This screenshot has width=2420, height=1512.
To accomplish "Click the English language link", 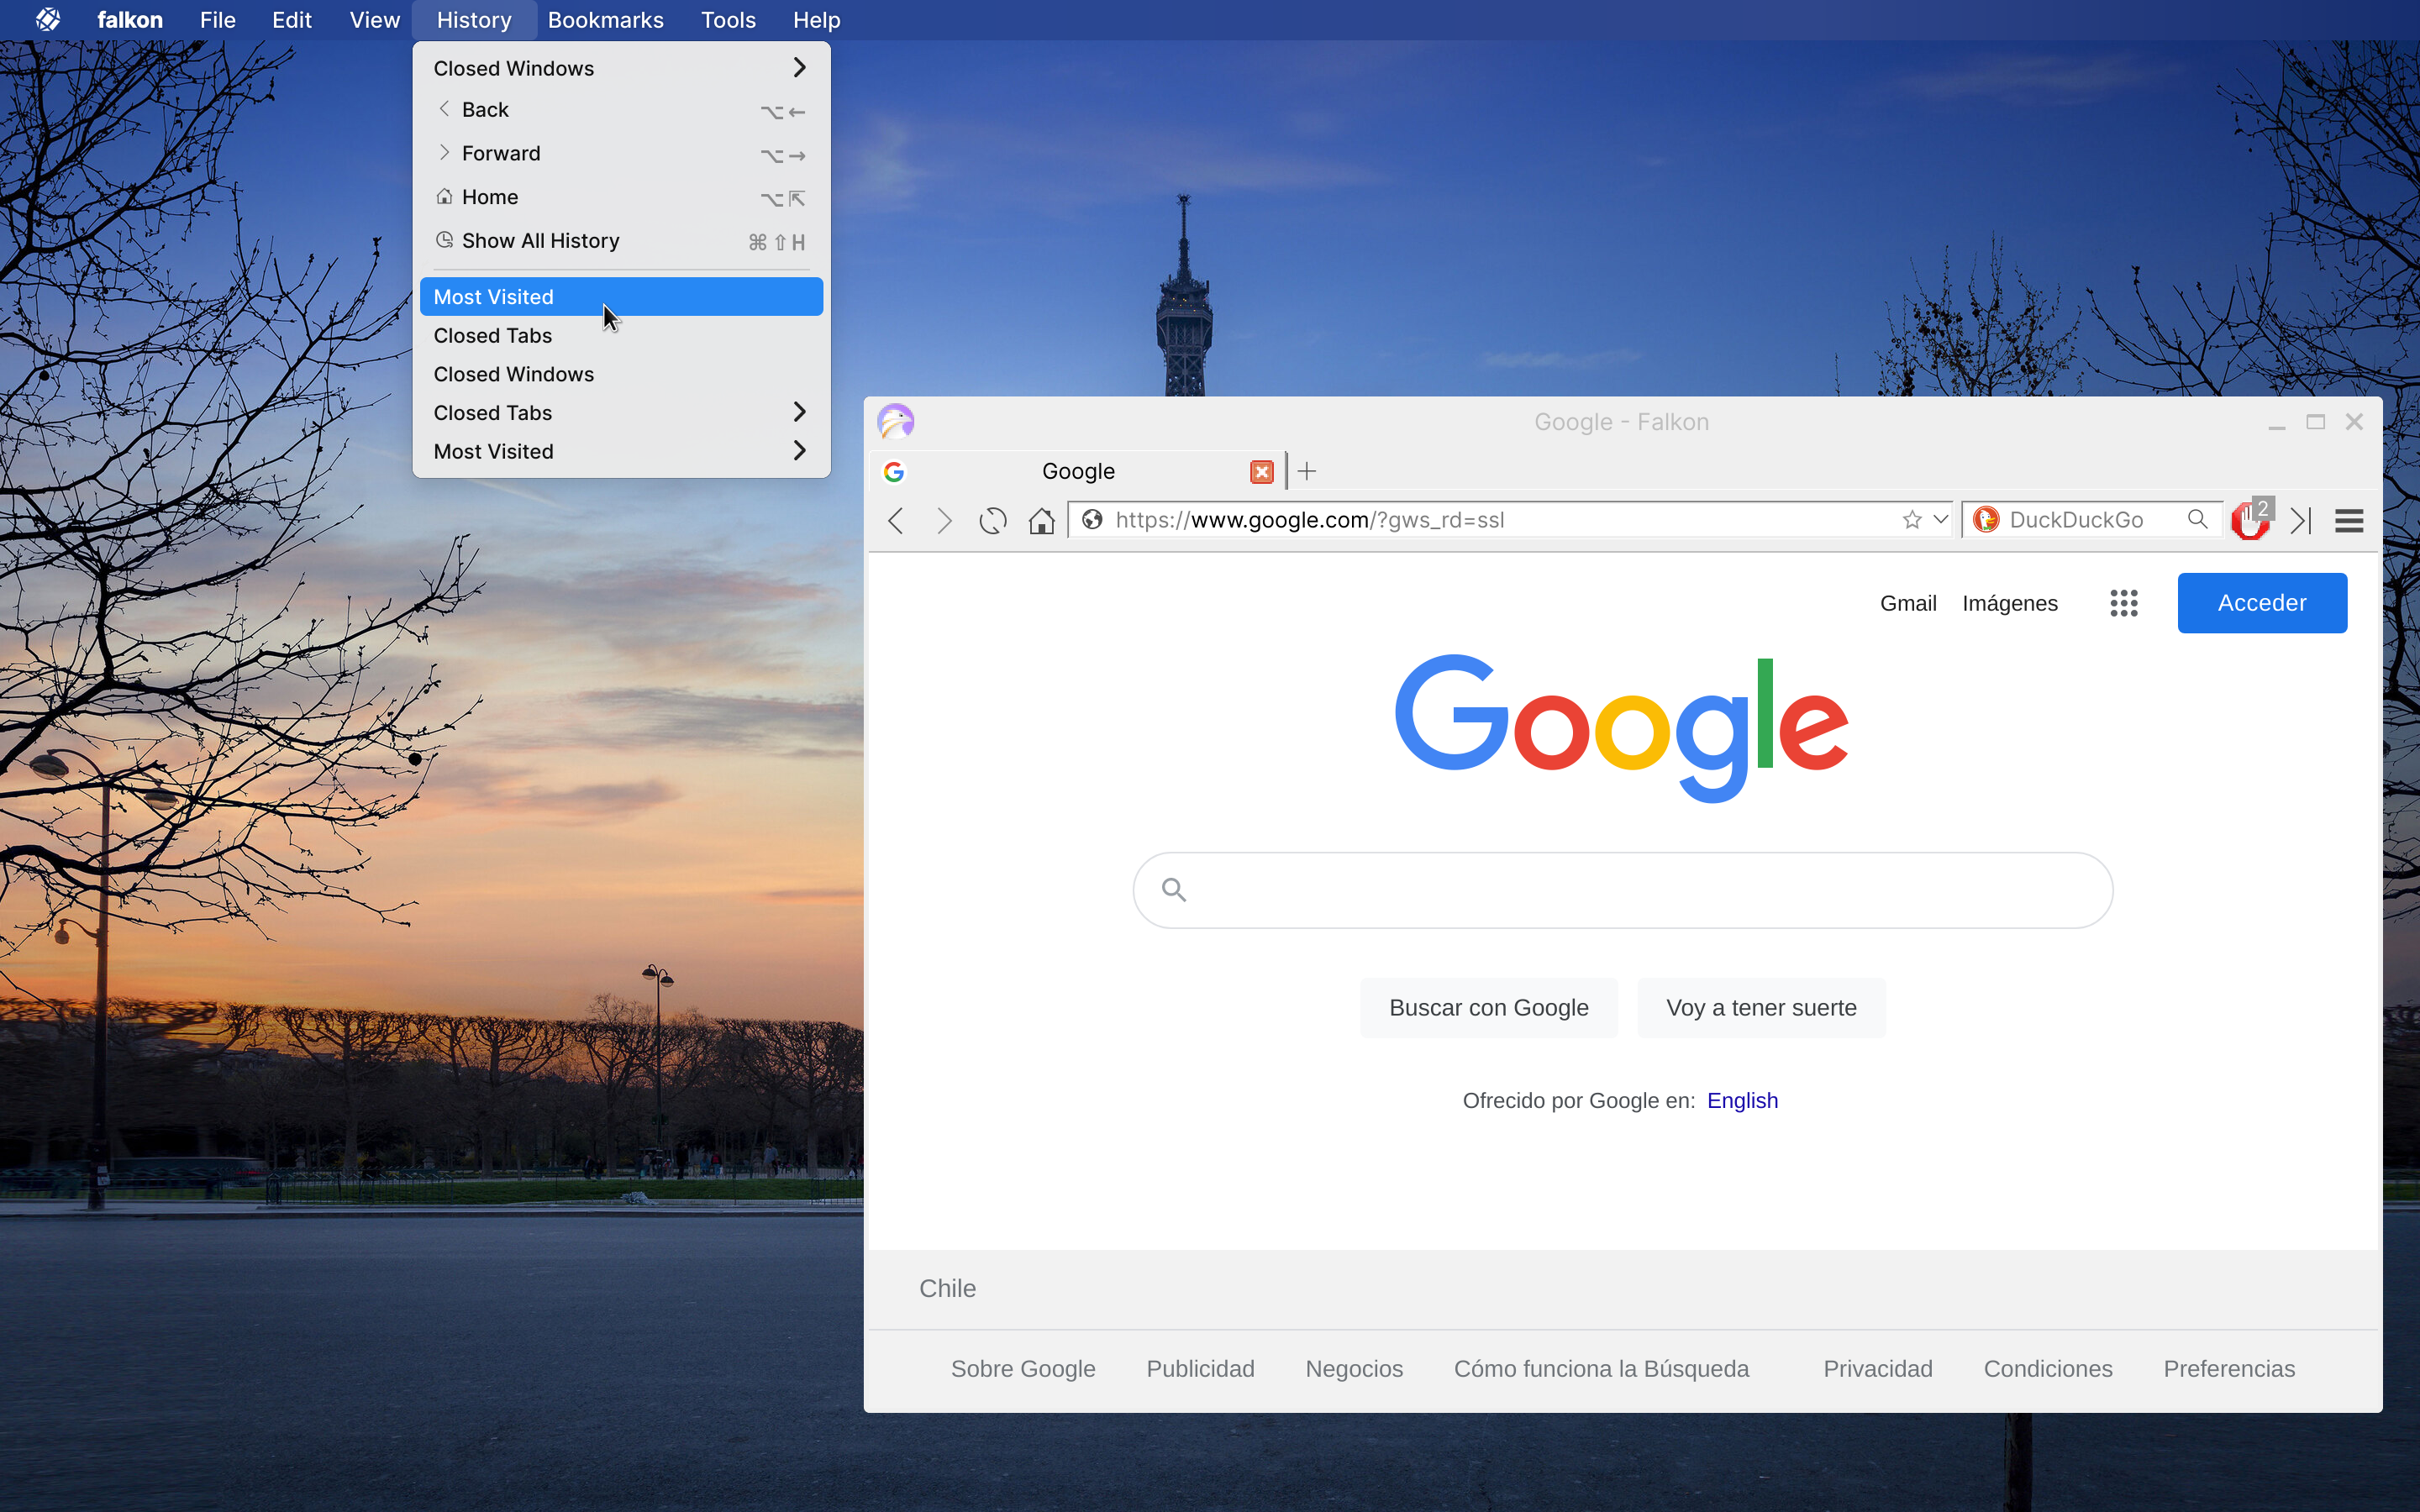I will (1741, 1100).
